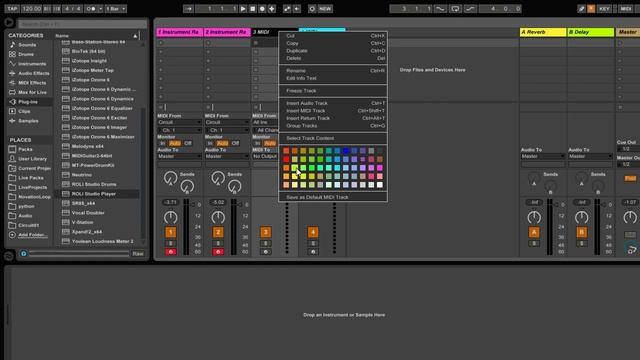Click the browser search field
640x360 pixels.
pos(82,24)
